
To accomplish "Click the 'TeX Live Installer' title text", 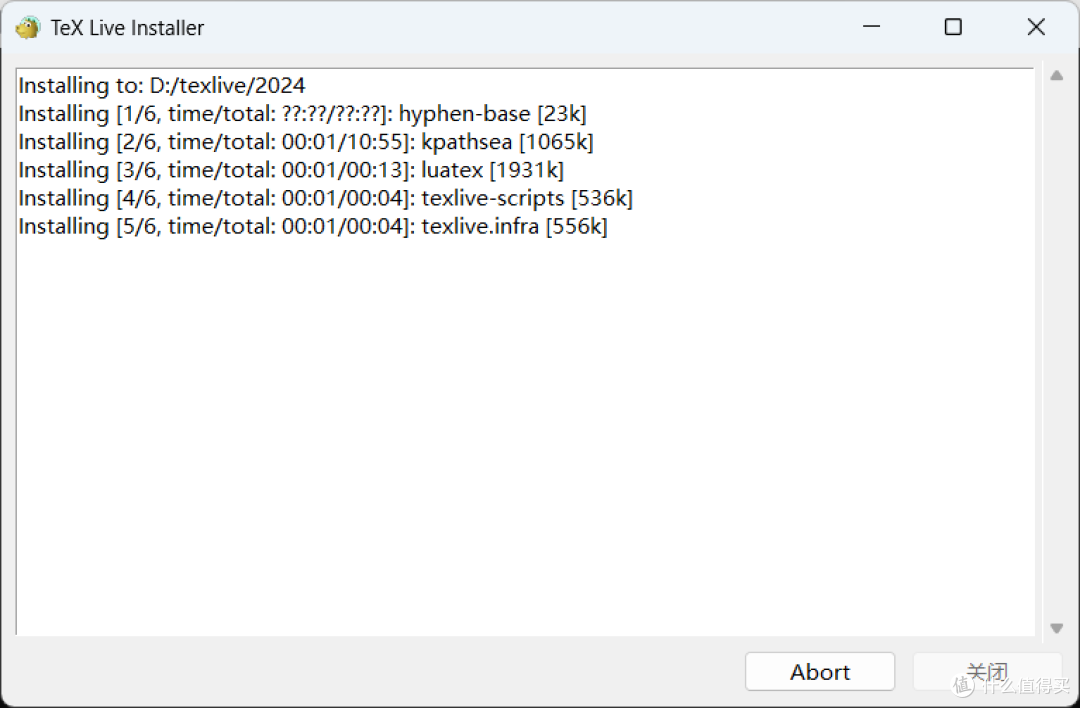I will 127,28.
